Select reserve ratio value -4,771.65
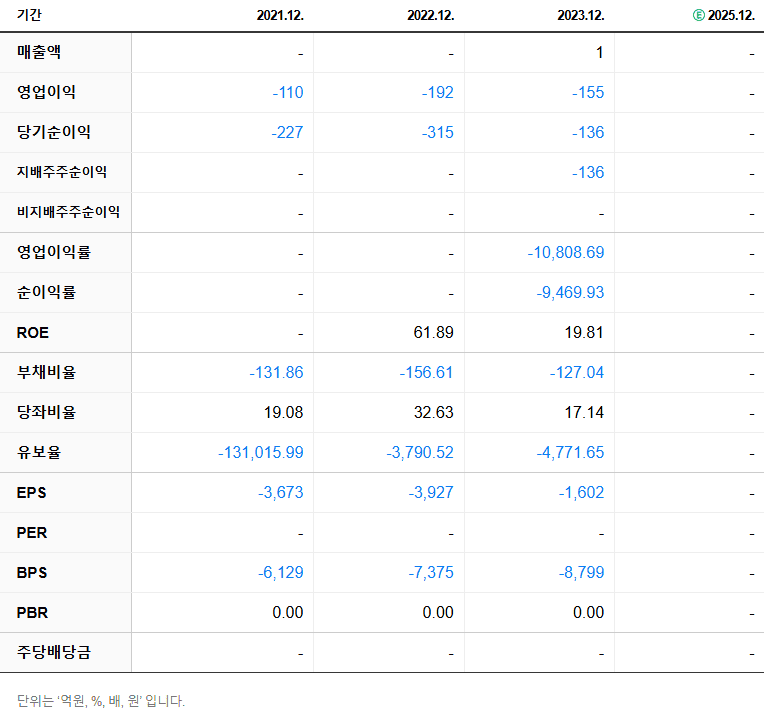Viewport: 764px width, 712px height. coord(571,452)
